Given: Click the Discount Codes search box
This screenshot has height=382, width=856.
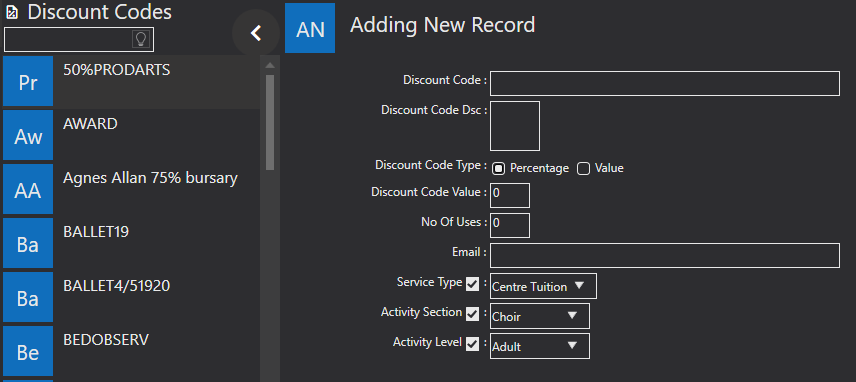Looking at the screenshot, I should click(79, 39).
